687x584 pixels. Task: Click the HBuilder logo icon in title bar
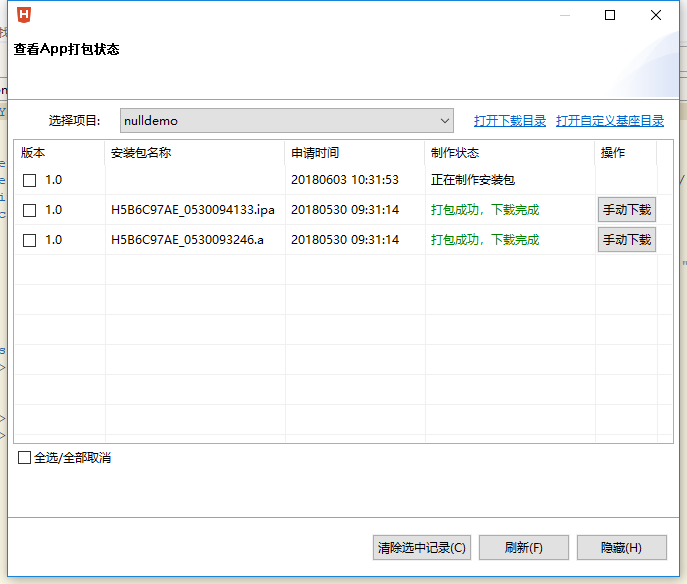(24, 15)
